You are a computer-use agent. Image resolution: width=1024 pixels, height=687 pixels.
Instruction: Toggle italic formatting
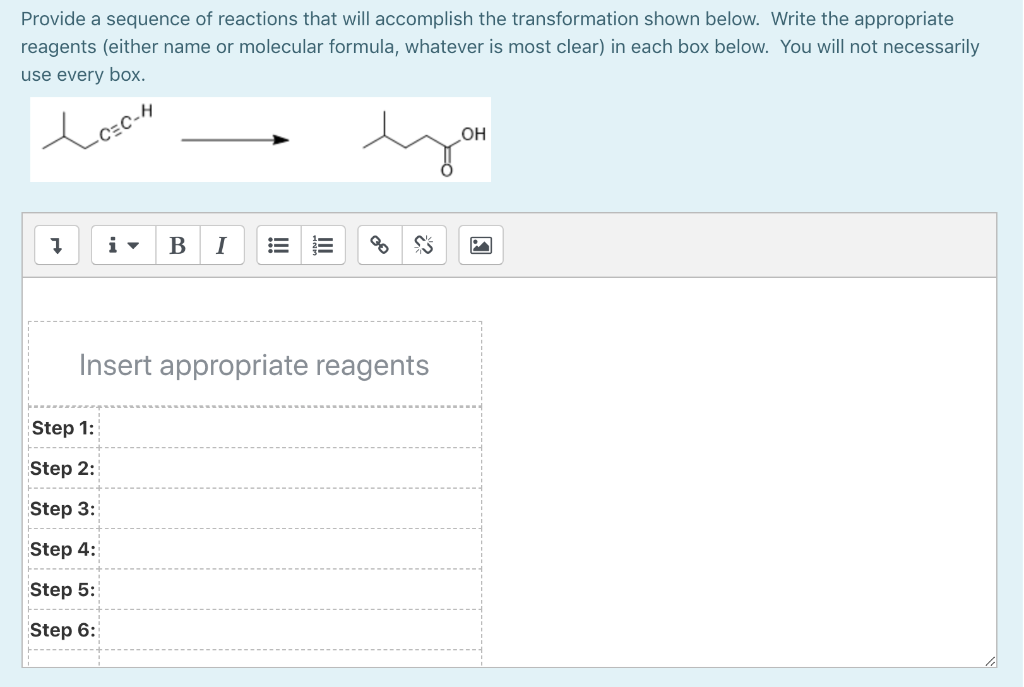[x=221, y=245]
